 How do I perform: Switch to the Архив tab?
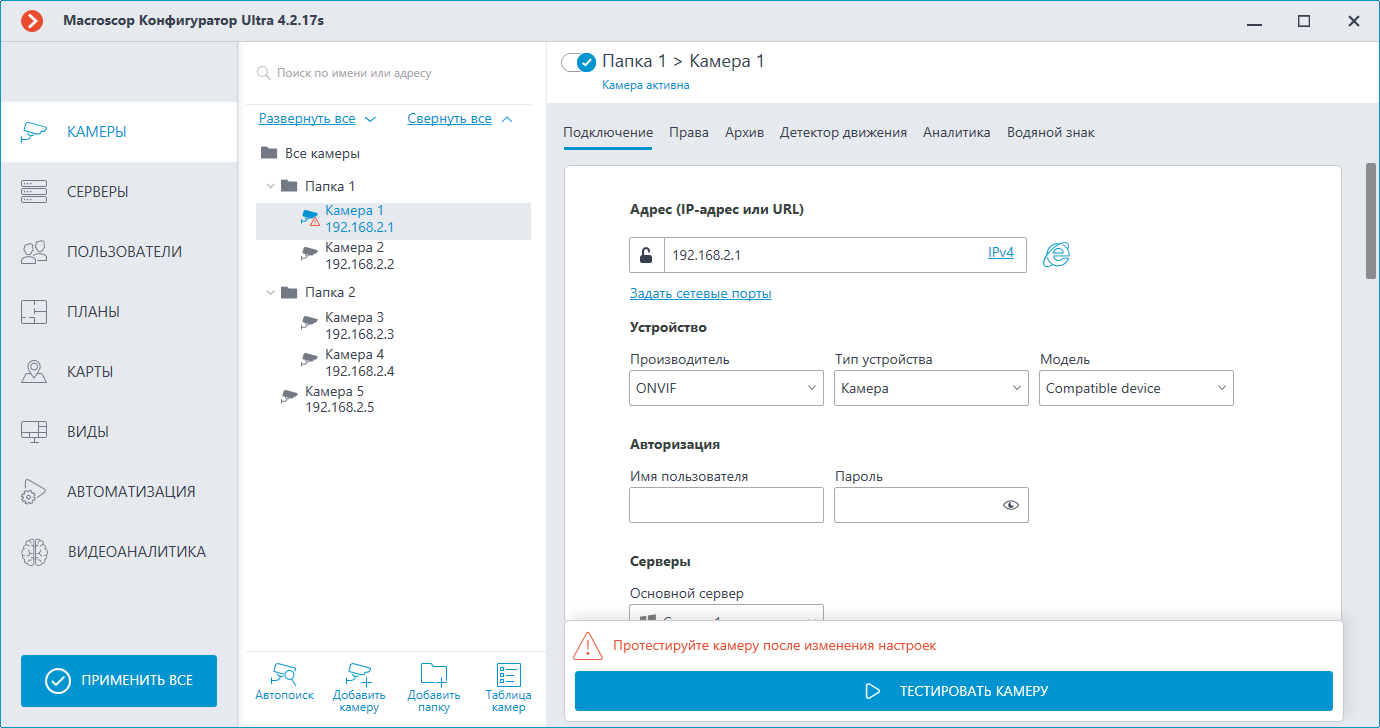(x=744, y=132)
